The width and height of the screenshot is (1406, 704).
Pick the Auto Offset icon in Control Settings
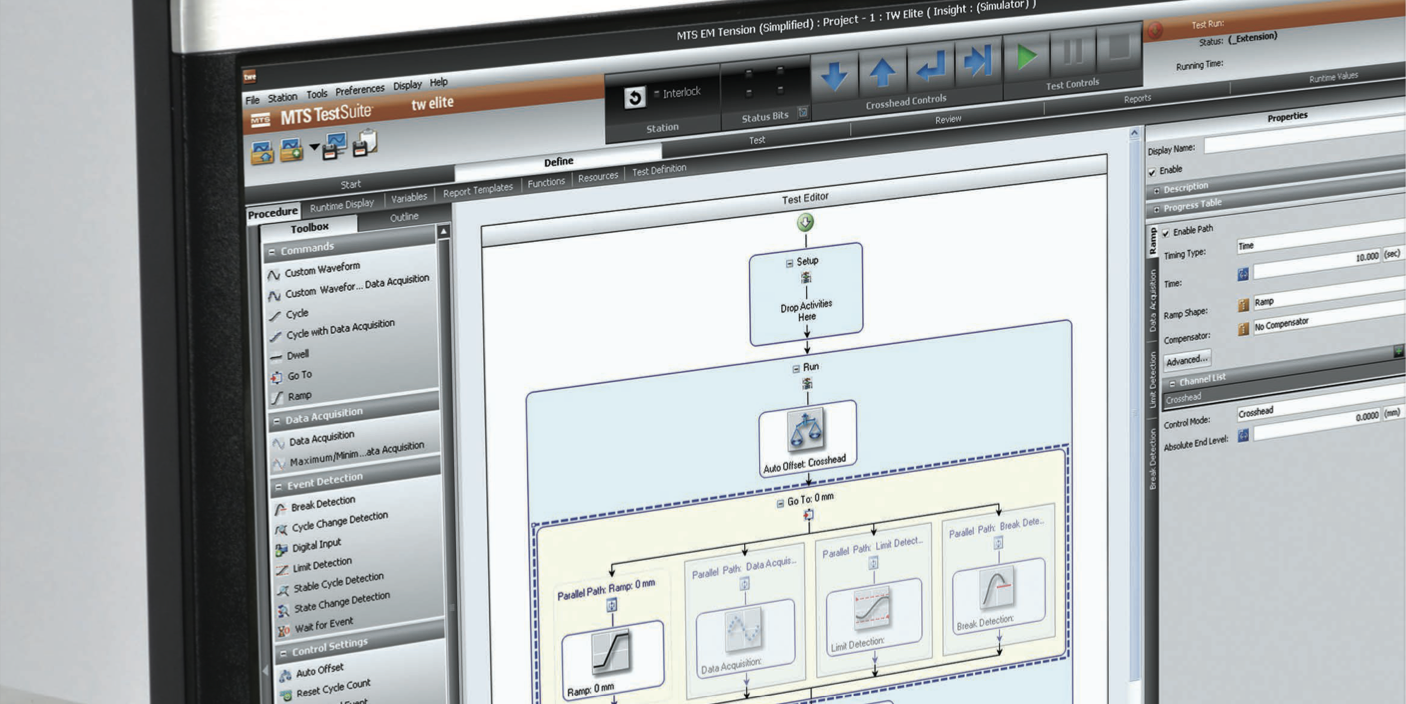click(x=286, y=675)
